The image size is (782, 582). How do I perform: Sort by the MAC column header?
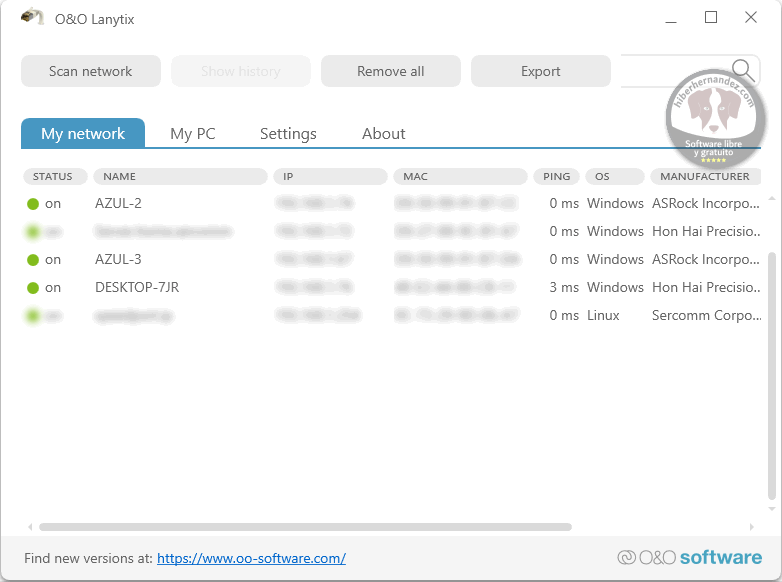(x=460, y=177)
